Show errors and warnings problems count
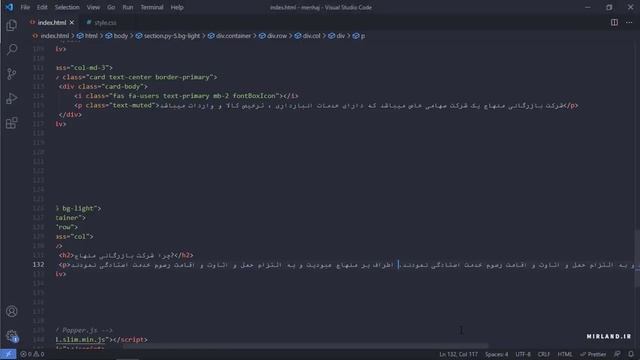 [32, 354]
